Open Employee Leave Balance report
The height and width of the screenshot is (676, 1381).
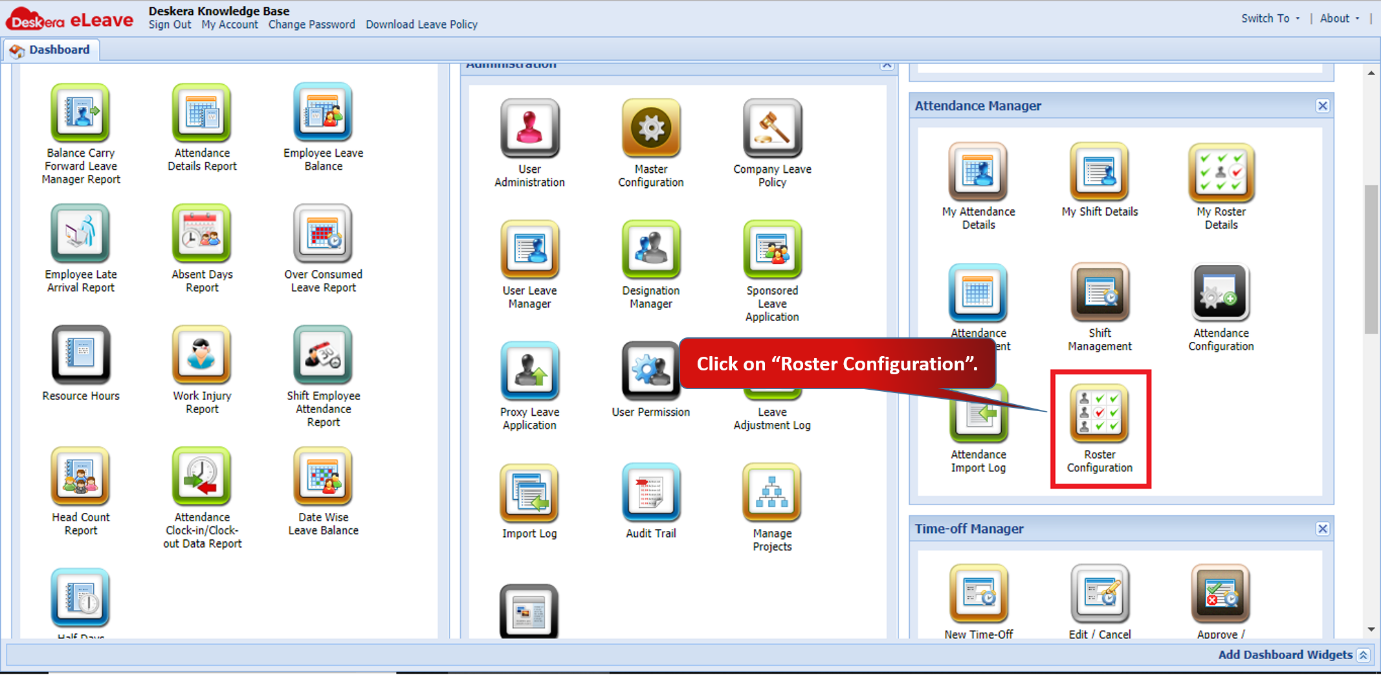(323, 113)
